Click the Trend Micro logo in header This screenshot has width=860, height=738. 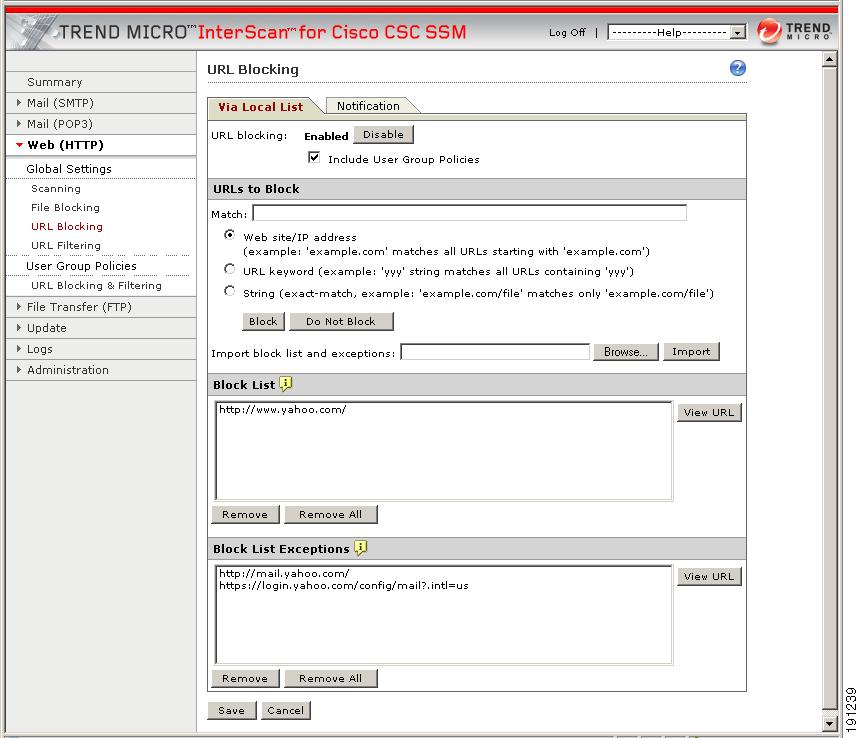(794, 31)
